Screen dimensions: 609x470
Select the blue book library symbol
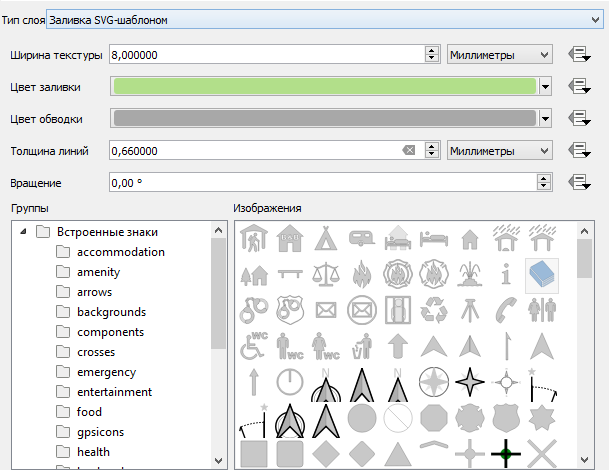point(541,274)
